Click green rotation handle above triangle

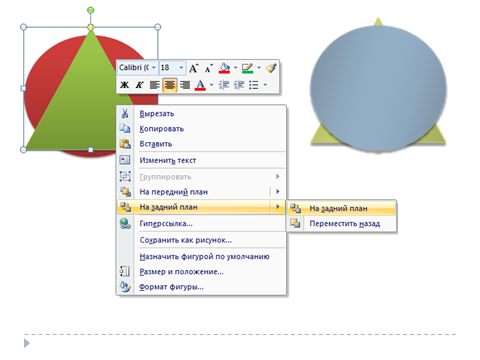coord(90,10)
